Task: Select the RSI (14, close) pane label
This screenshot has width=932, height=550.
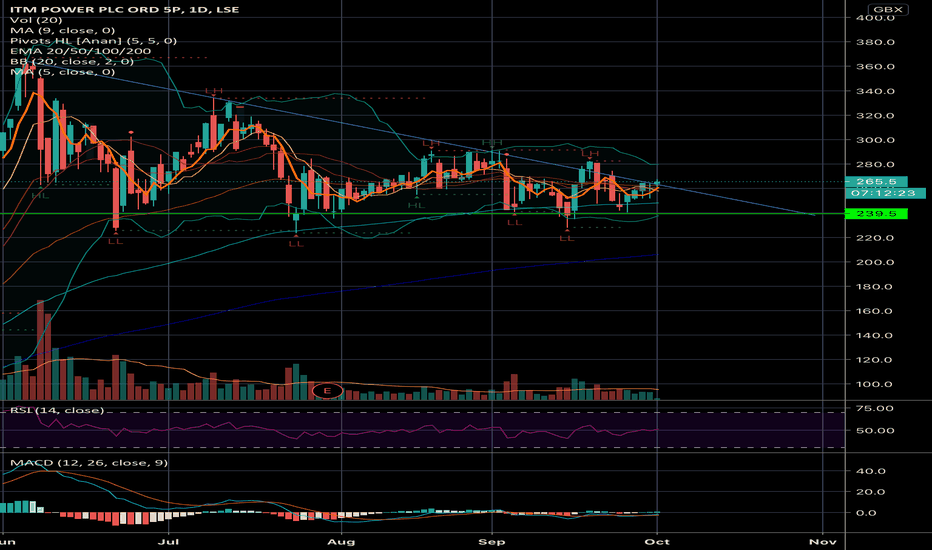Action: click(x=56, y=410)
